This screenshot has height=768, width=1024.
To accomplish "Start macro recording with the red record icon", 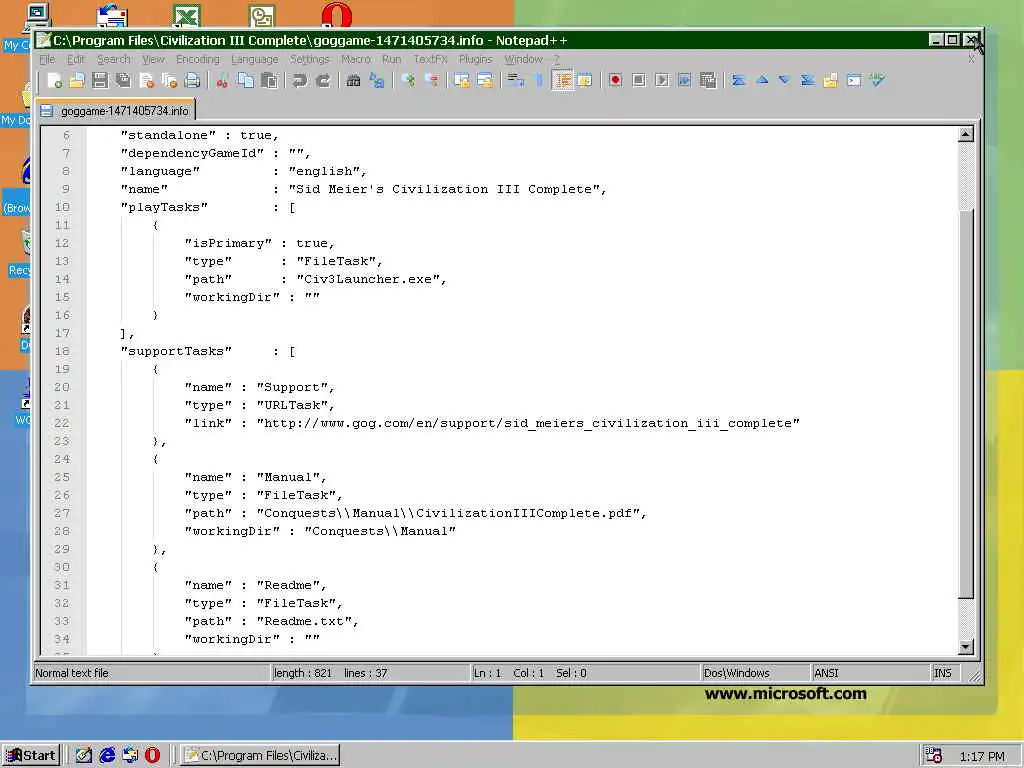I will [615, 80].
